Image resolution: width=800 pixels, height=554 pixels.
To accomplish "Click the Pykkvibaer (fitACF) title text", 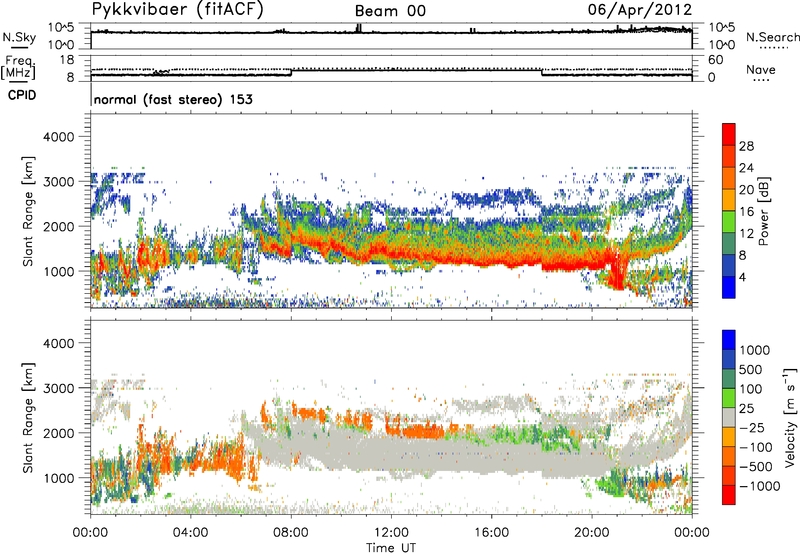I will pos(178,10).
